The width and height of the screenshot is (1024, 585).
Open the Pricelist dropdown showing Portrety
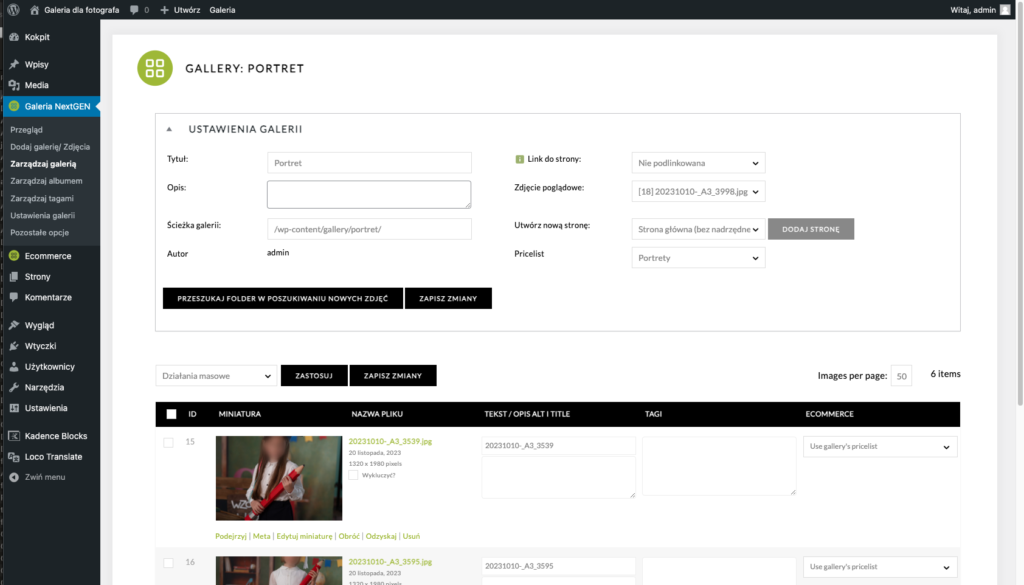pos(698,258)
